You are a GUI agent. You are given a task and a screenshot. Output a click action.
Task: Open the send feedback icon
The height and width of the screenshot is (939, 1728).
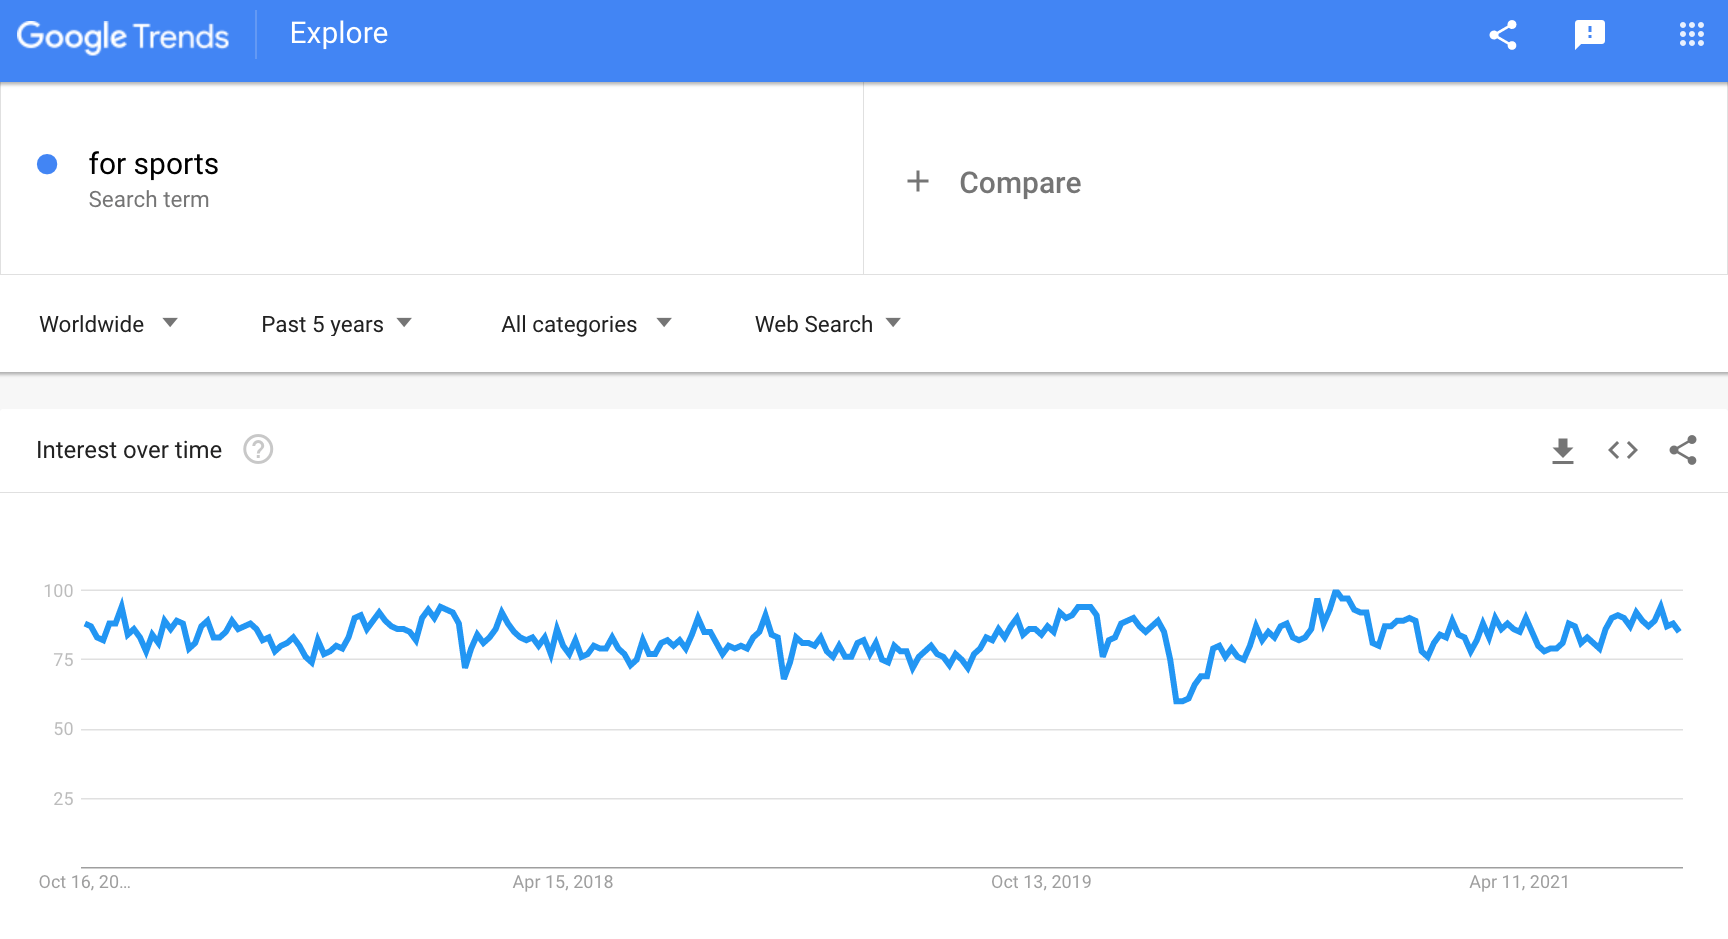coord(1589,35)
